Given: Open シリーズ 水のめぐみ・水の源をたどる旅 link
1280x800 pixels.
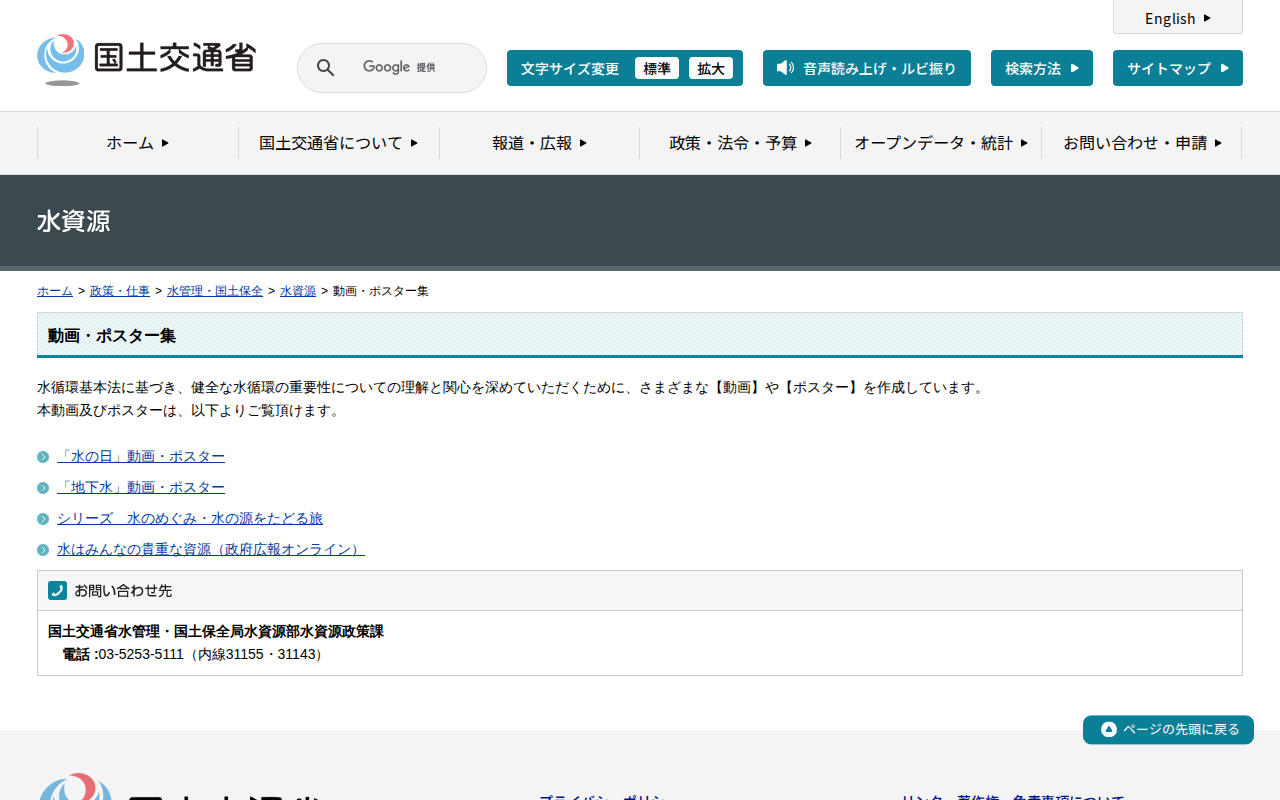Looking at the screenshot, I should (x=190, y=518).
